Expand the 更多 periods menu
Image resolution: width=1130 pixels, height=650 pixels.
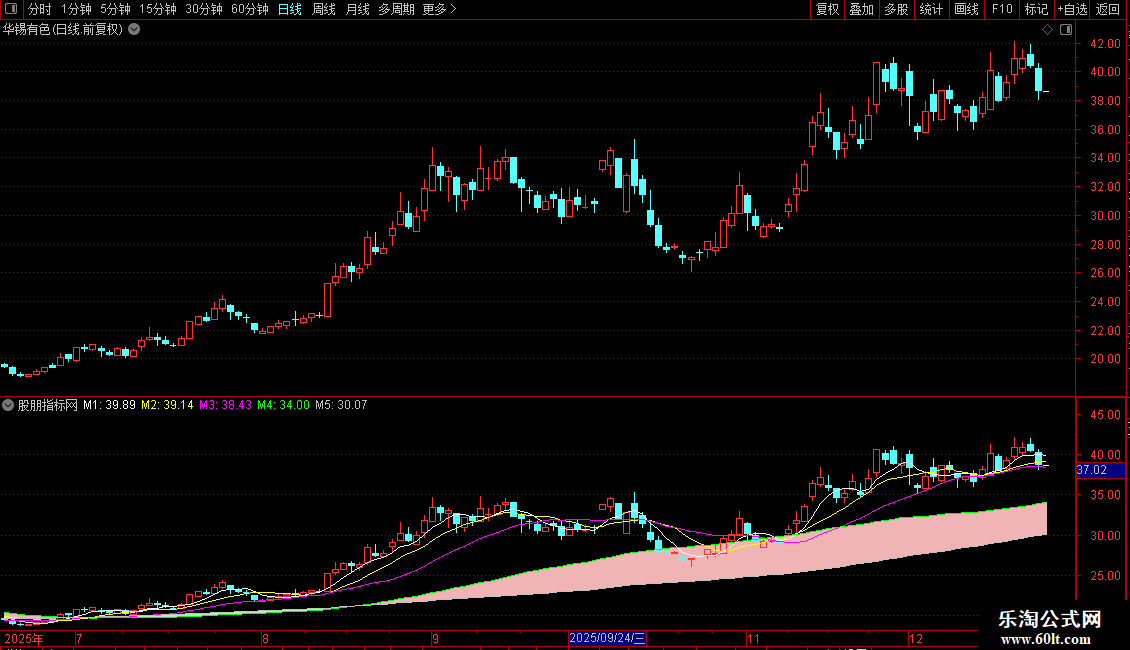point(439,9)
